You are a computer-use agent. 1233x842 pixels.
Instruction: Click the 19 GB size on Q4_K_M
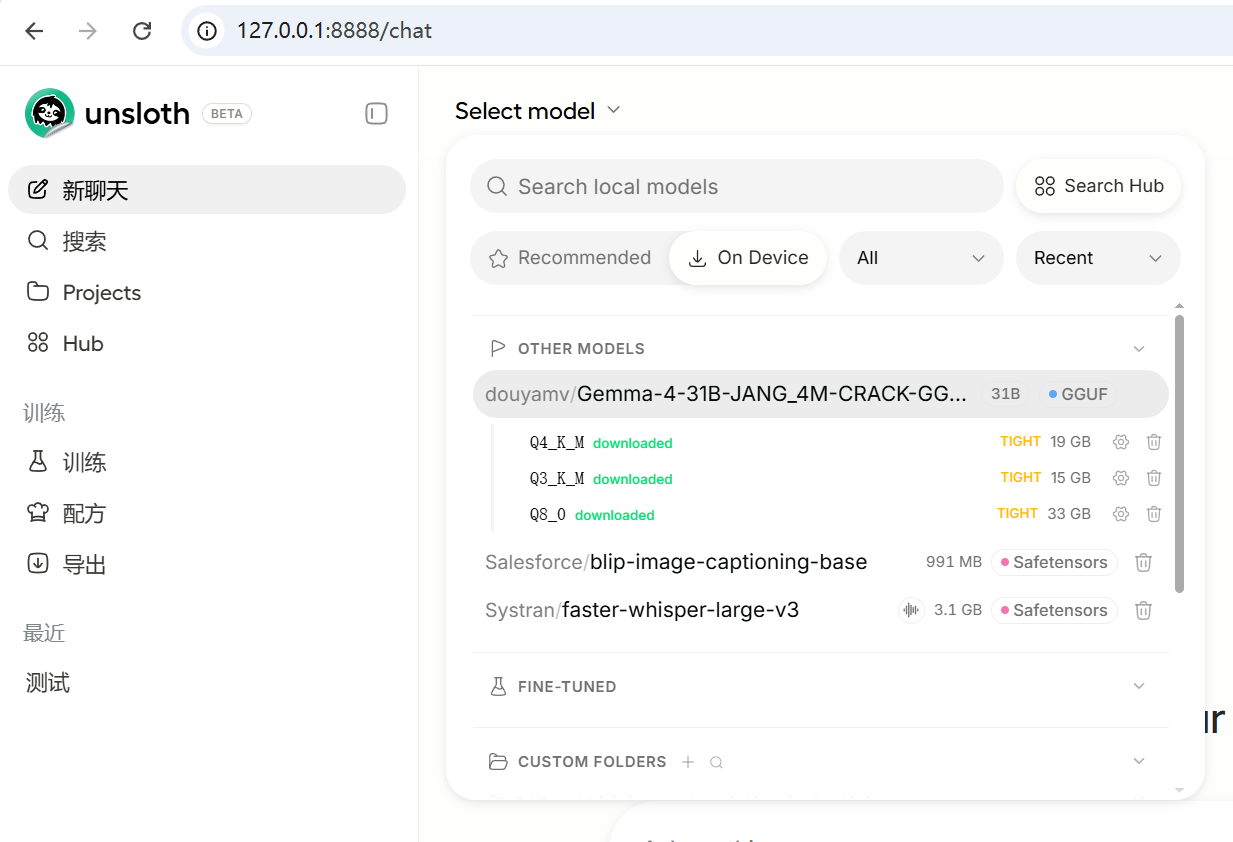point(1070,442)
